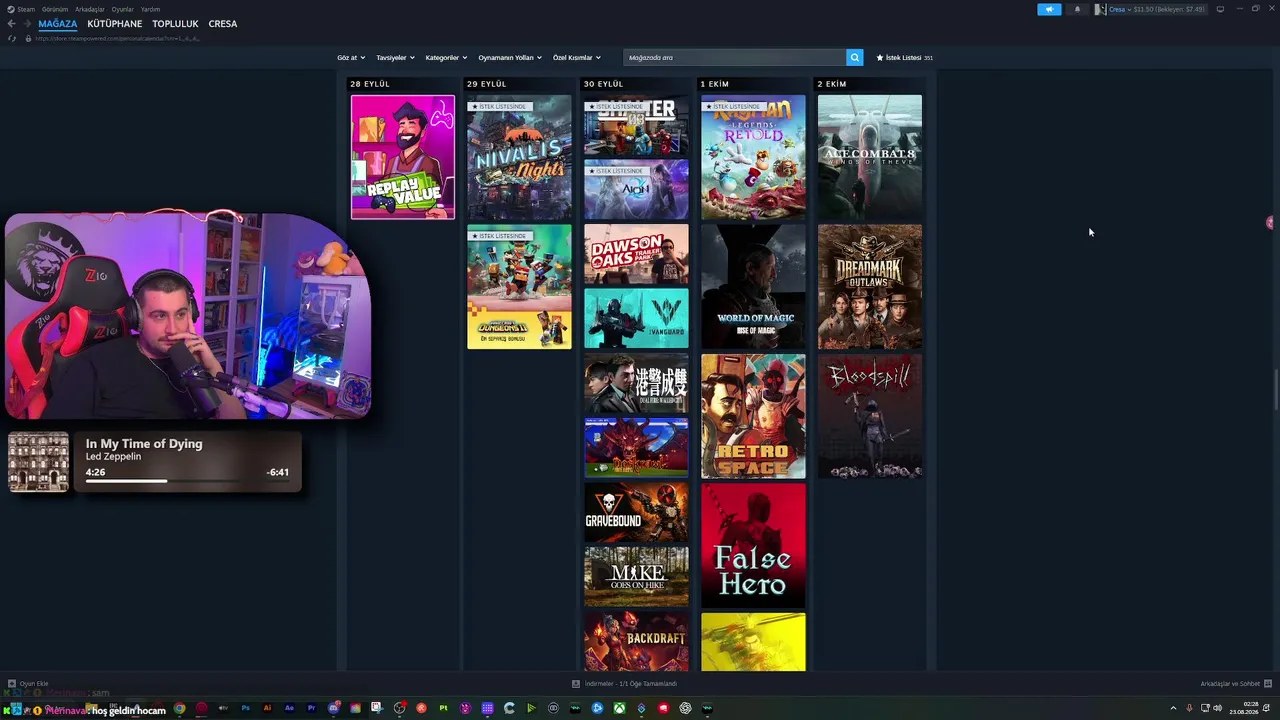
Task: Open the Ace Combat 8 thumbnail
Action: point(870,157)
